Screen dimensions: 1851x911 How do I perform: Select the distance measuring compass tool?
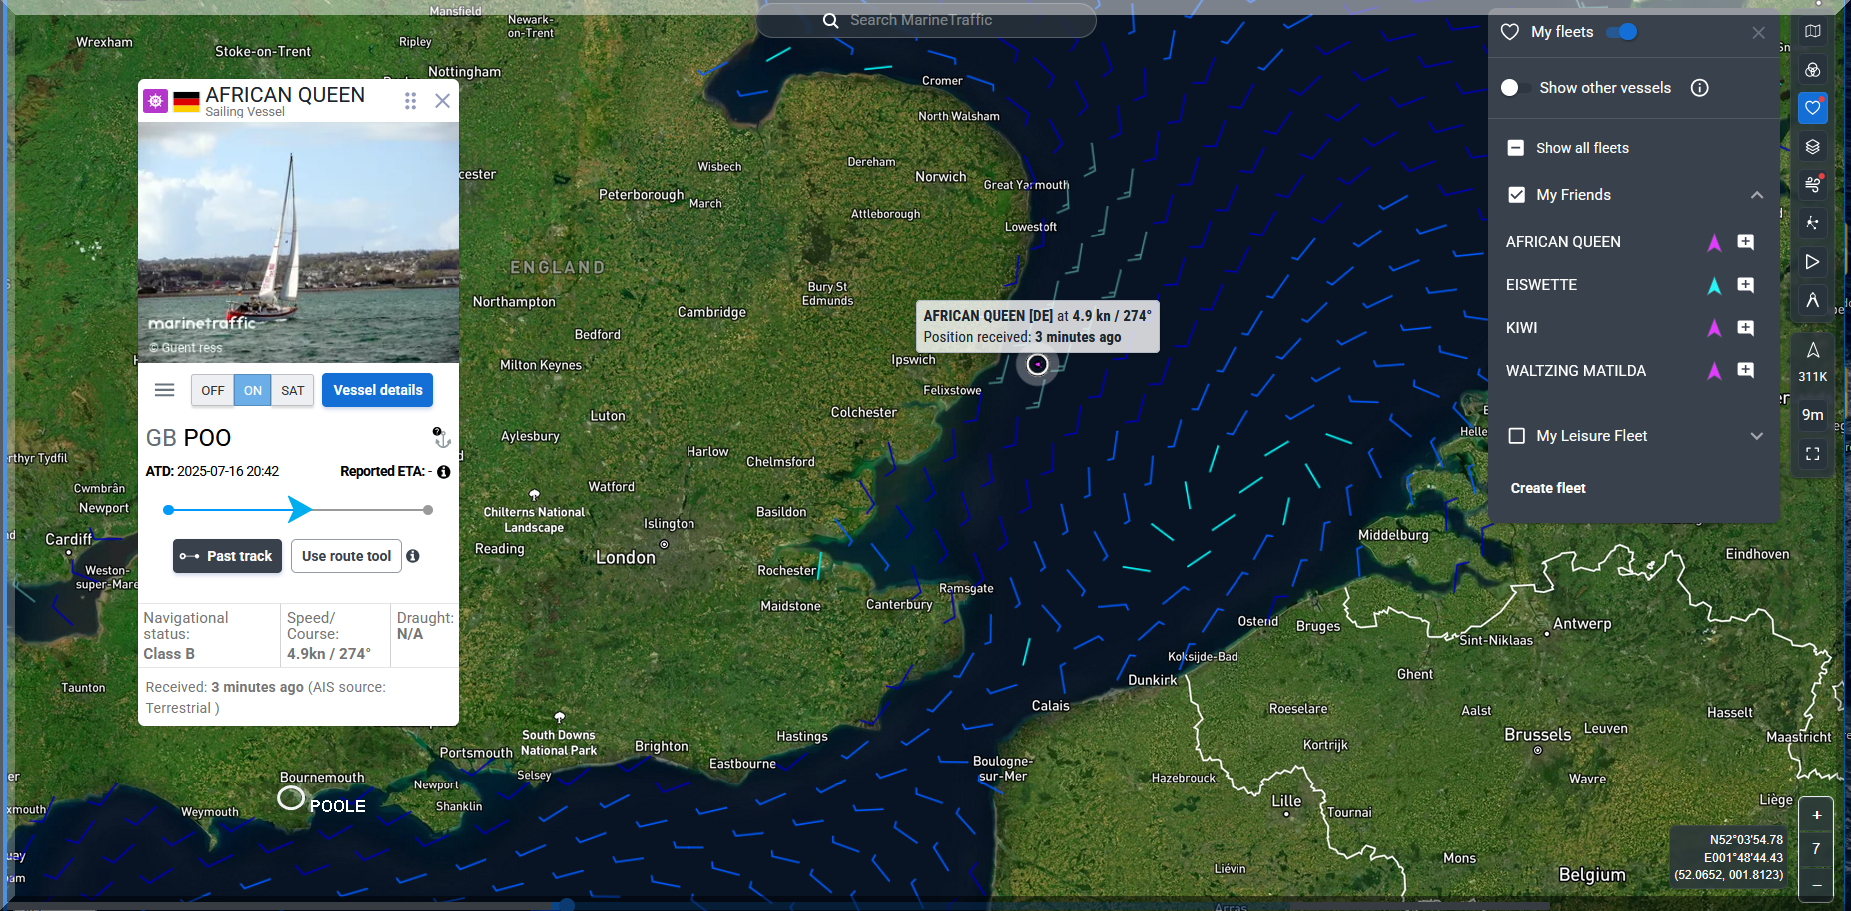click(1812, 300)
